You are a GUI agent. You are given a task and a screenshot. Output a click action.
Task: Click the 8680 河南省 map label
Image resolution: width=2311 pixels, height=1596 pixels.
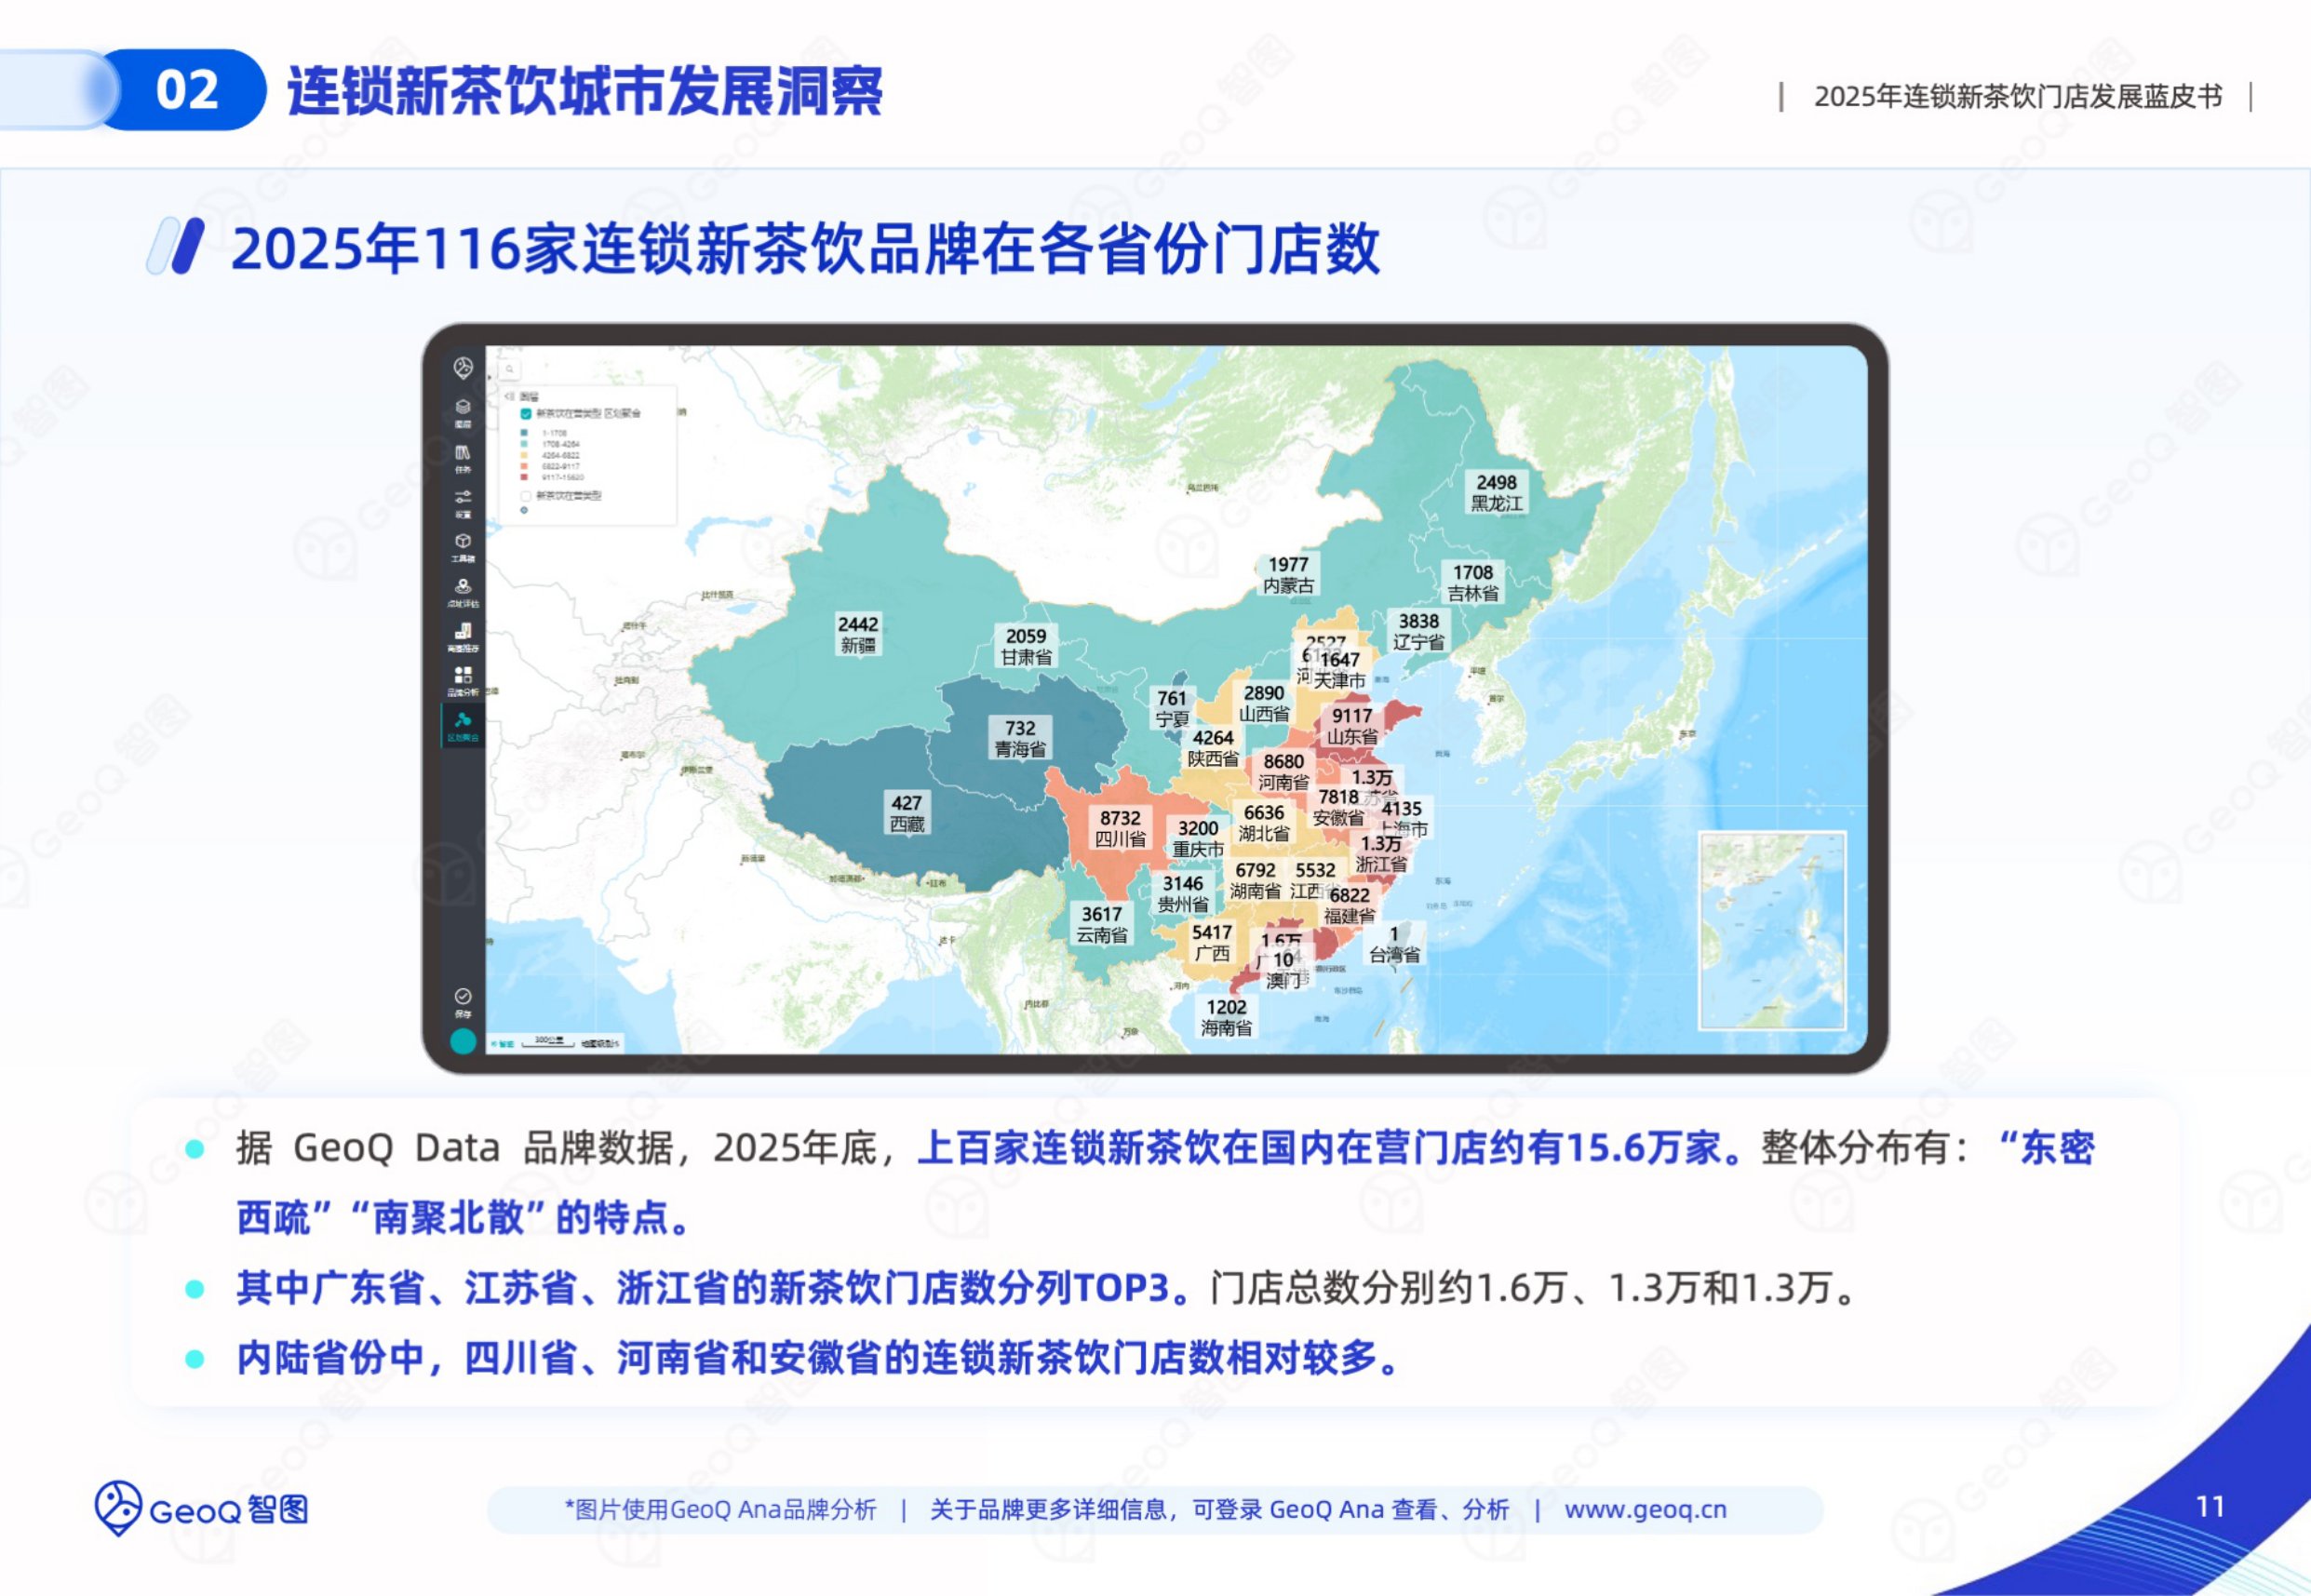1283,771
